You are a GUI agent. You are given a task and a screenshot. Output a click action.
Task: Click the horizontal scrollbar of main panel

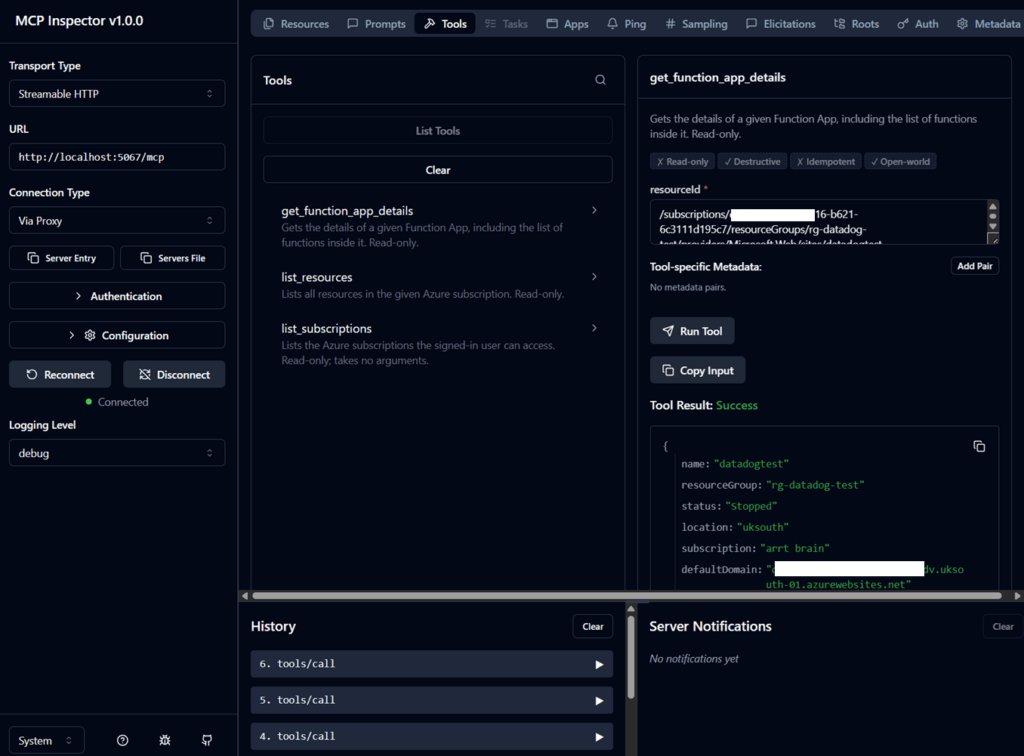click(627, 595)
